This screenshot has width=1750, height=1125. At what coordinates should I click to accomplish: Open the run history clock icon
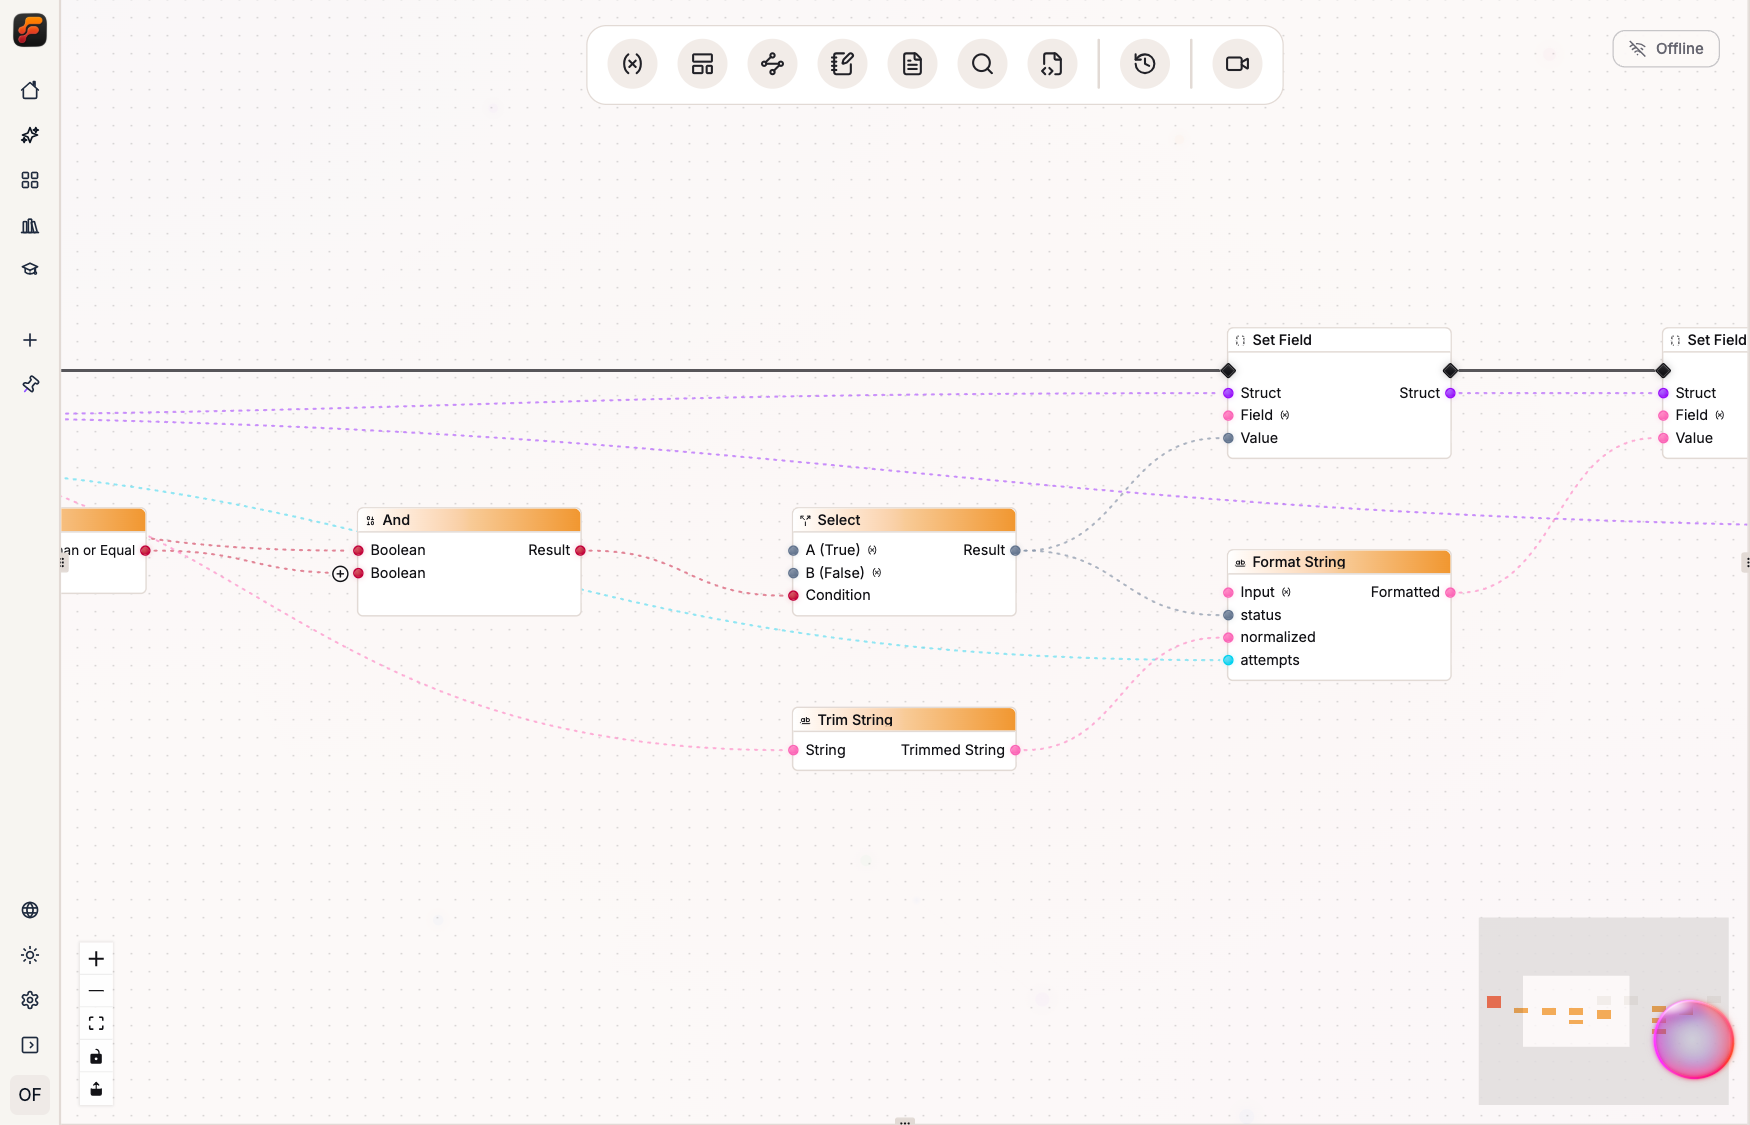click(x=1145, y=64)
